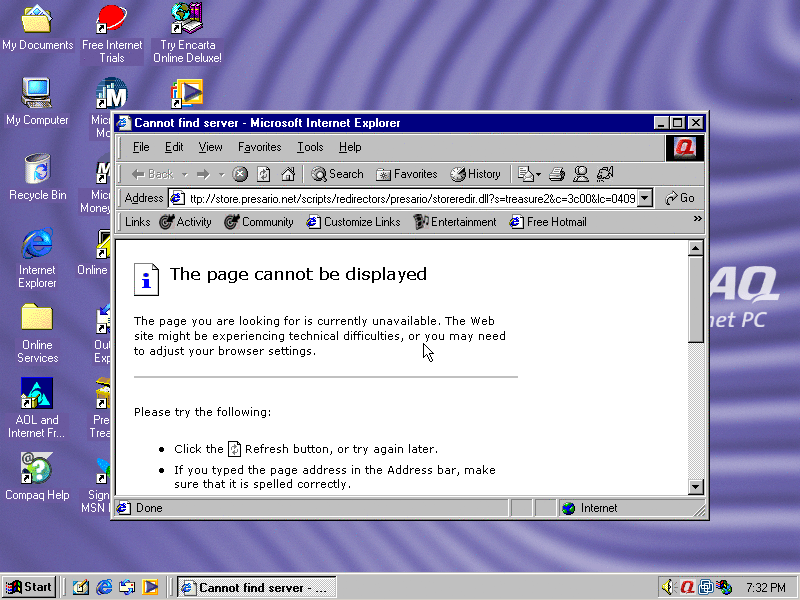Open the Forward history dropdown arrow
The image size is (800, 600).
[x=221, y=174]
